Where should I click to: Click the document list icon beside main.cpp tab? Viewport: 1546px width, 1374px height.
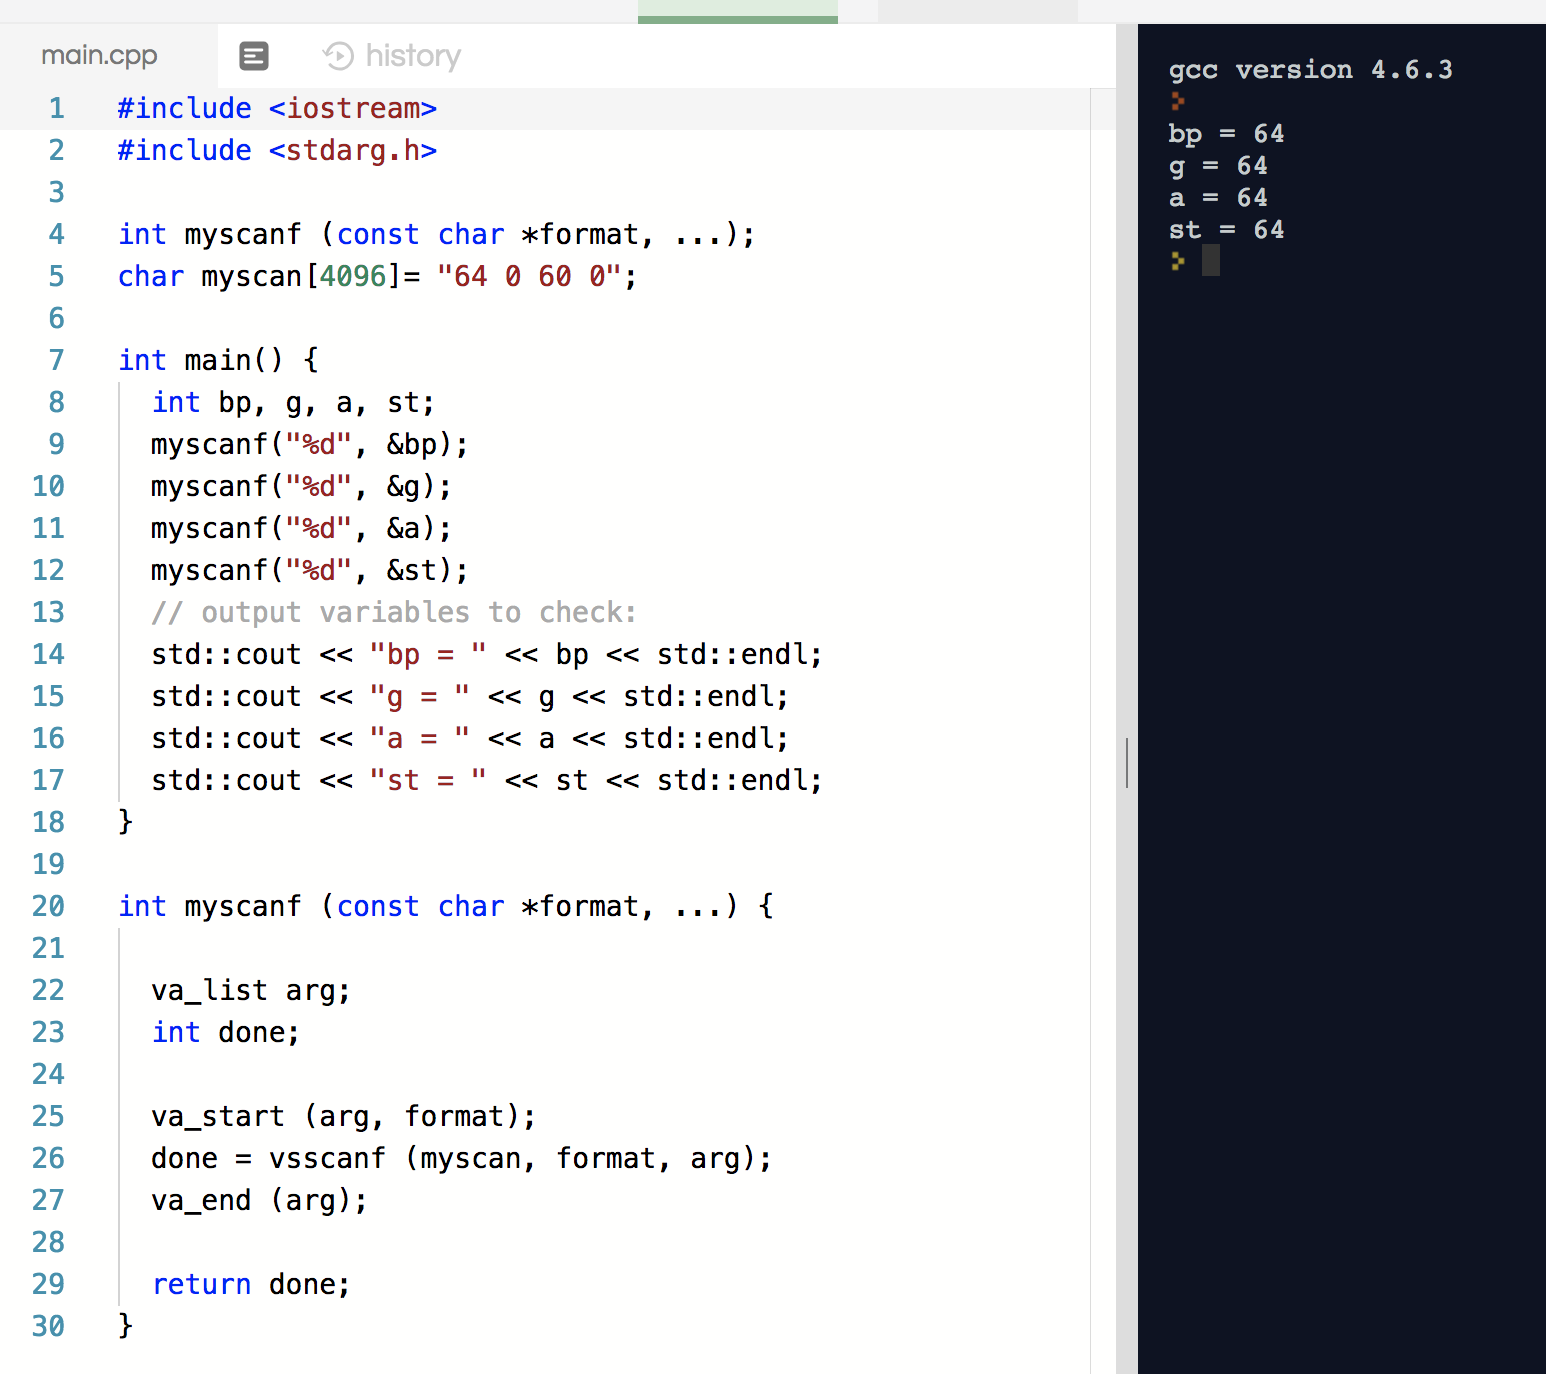click(254, 56)
